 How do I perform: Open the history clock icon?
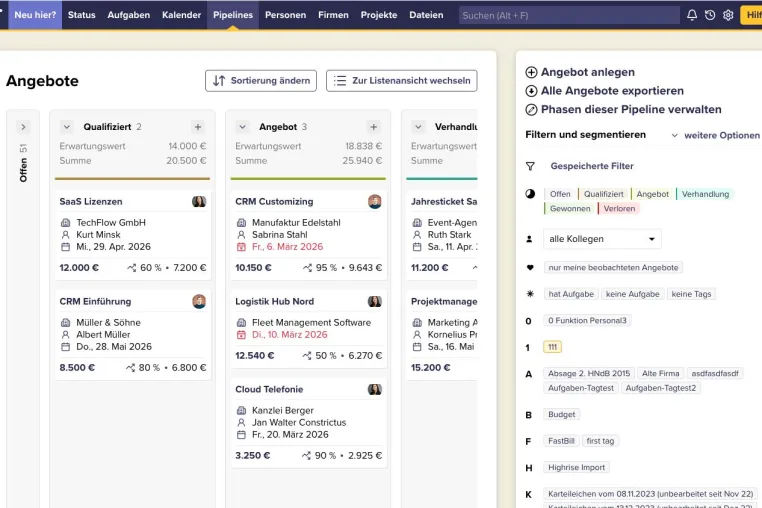click(x=710, y=15)
